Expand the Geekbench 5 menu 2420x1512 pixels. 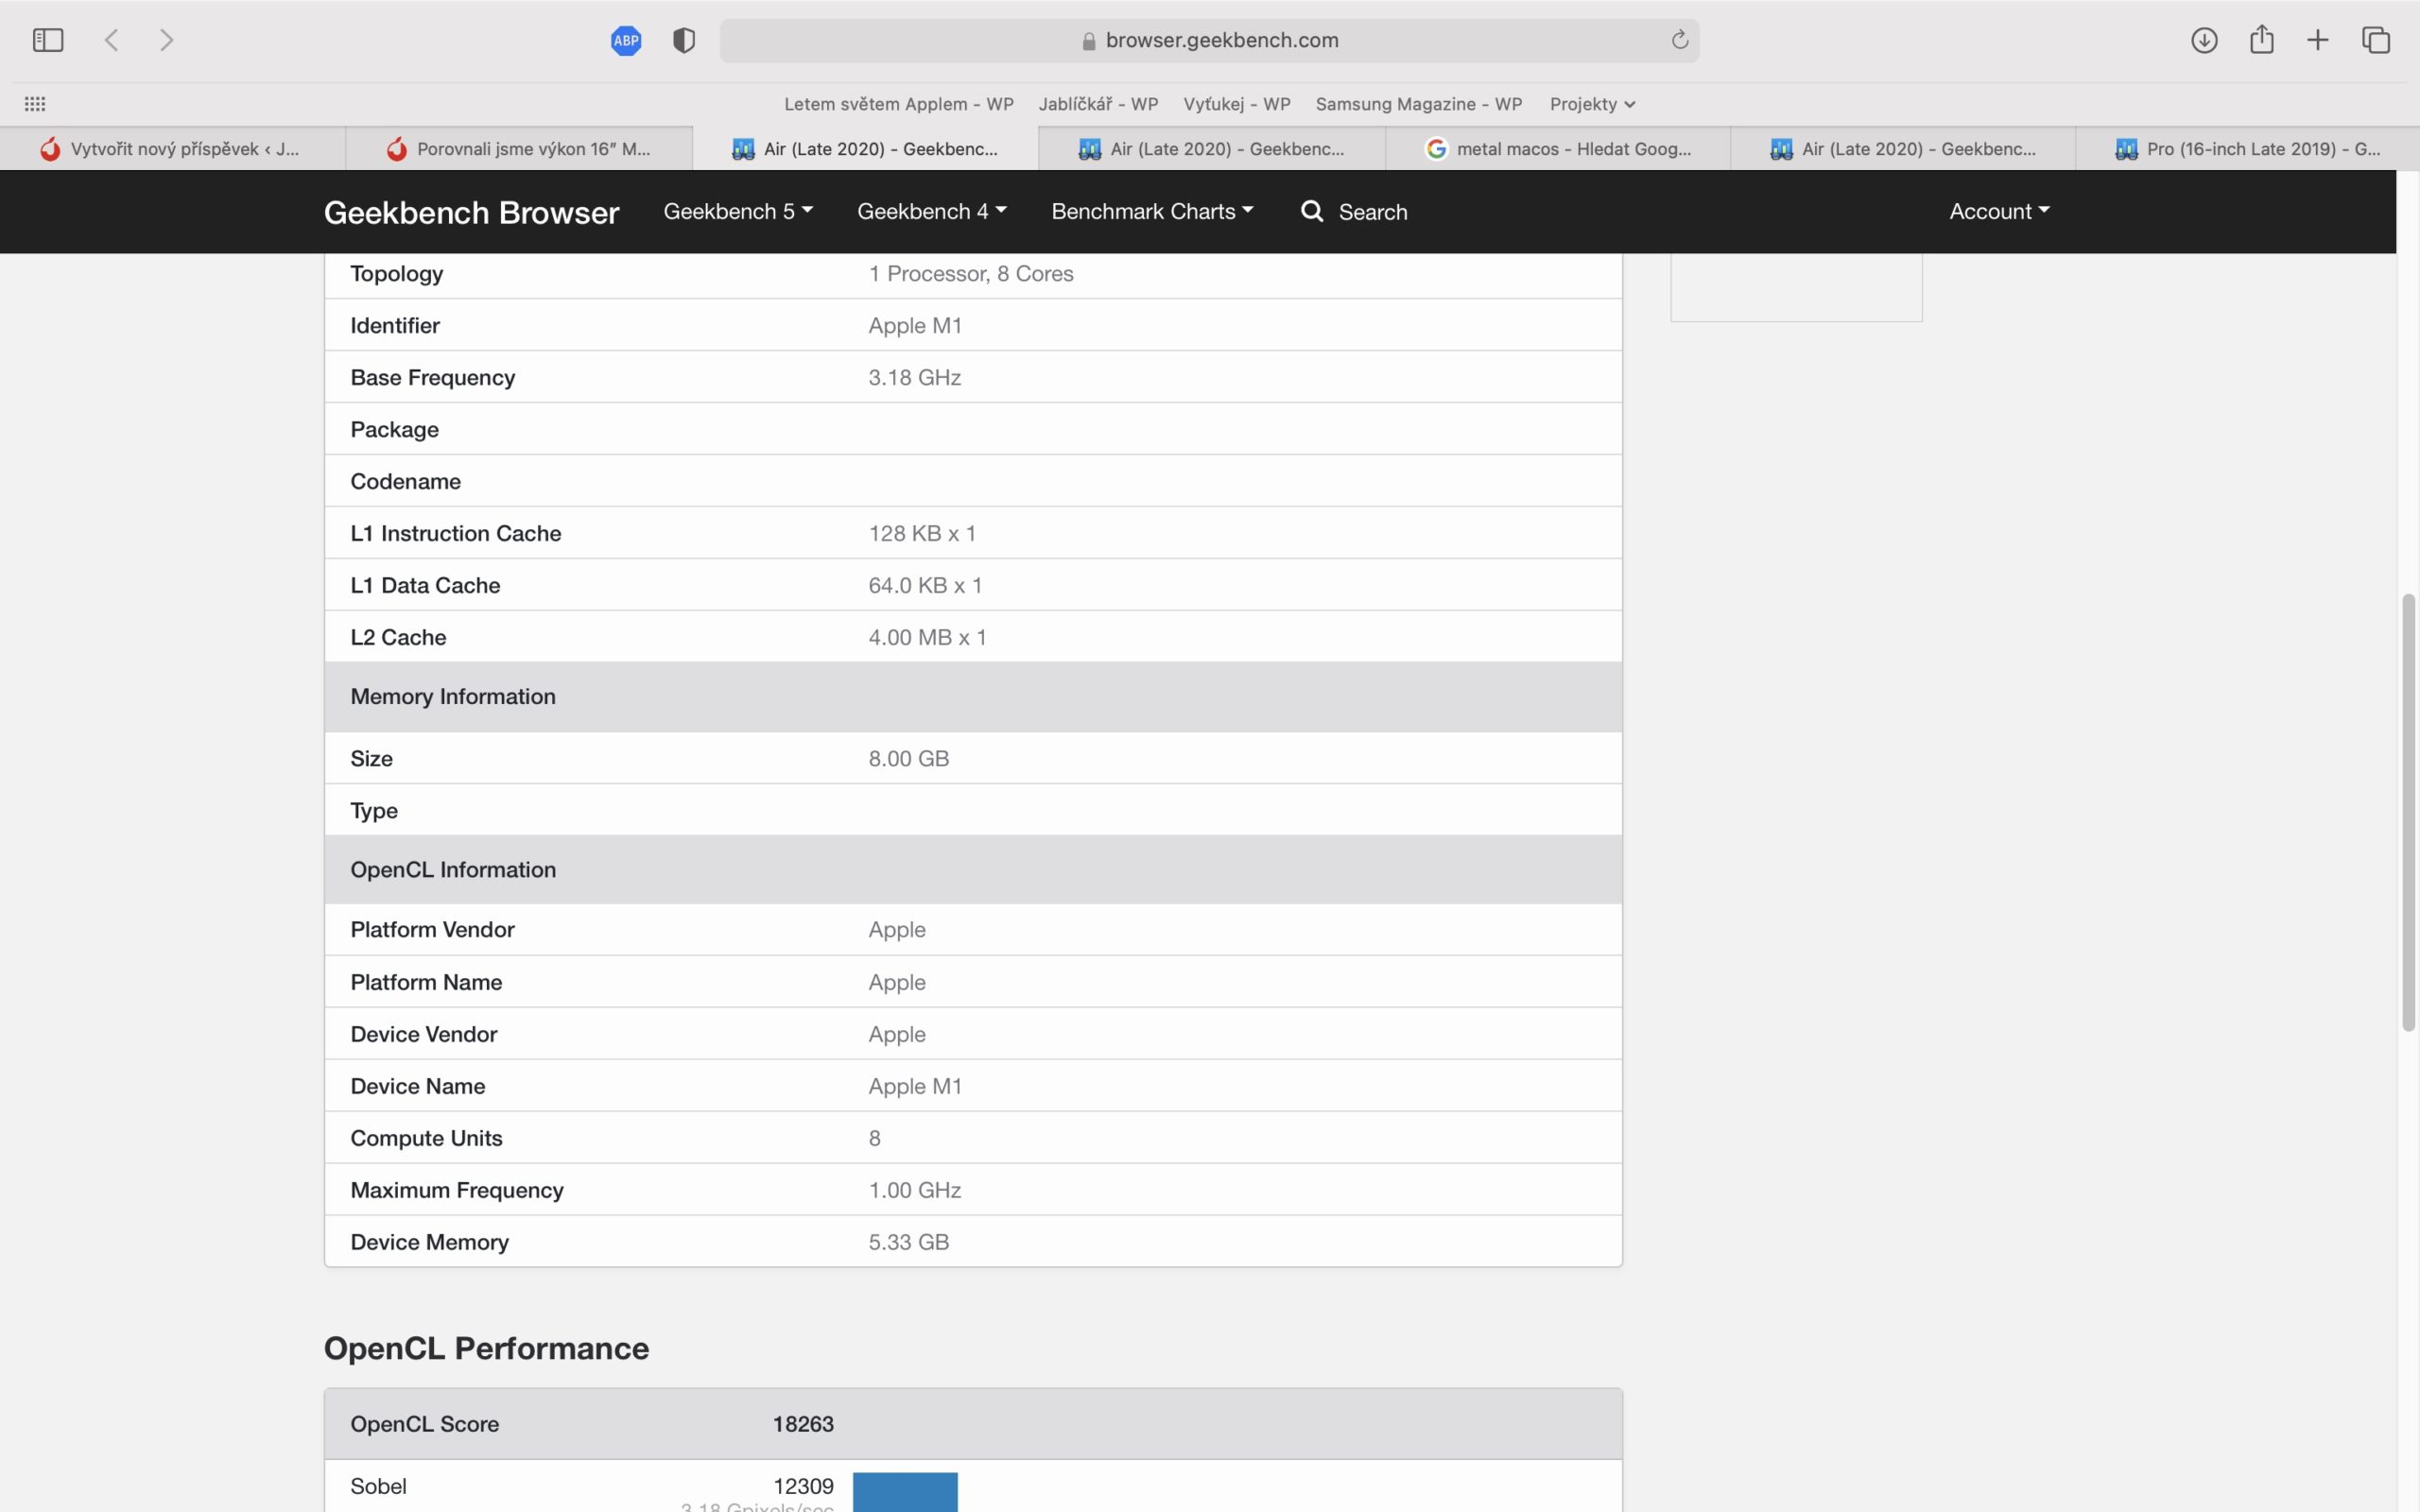(738, 211)
